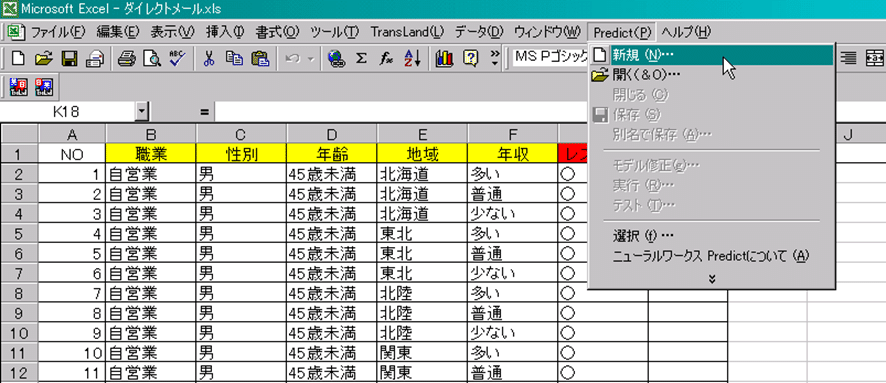Open the ウィンドウ(W) menu
This screenshot has height=383, width=886.
pyautogui.click(x=546, y=32)
